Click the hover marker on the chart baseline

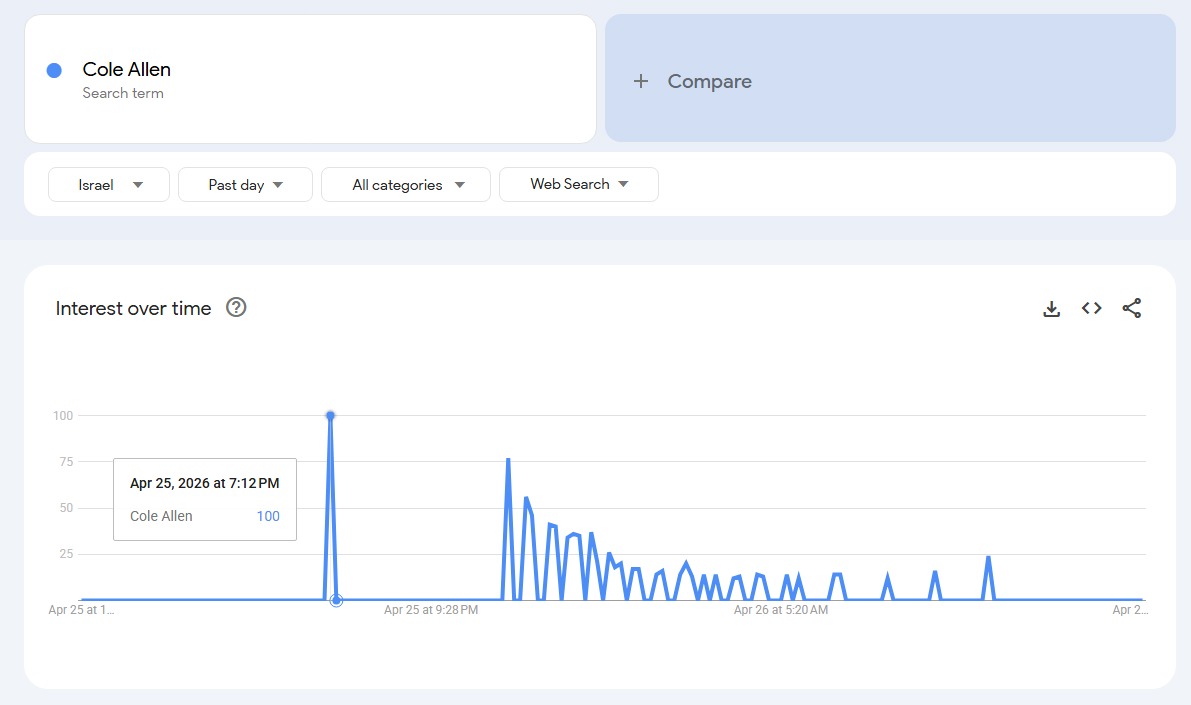tap(336, 600)
